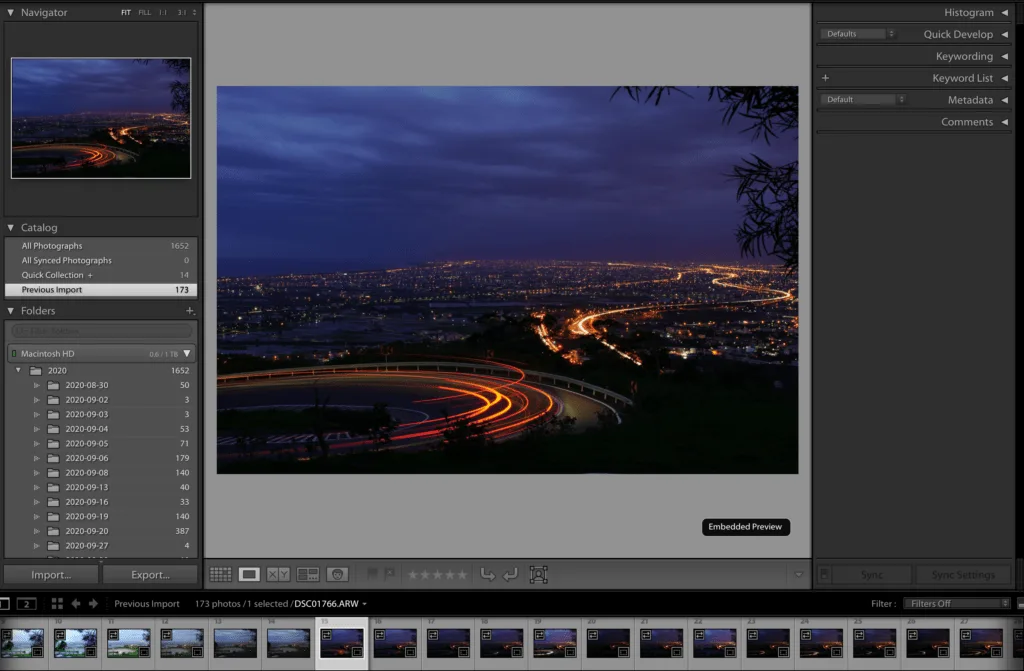Select filmstrip thumbnail number 10

tap(75, 642)
